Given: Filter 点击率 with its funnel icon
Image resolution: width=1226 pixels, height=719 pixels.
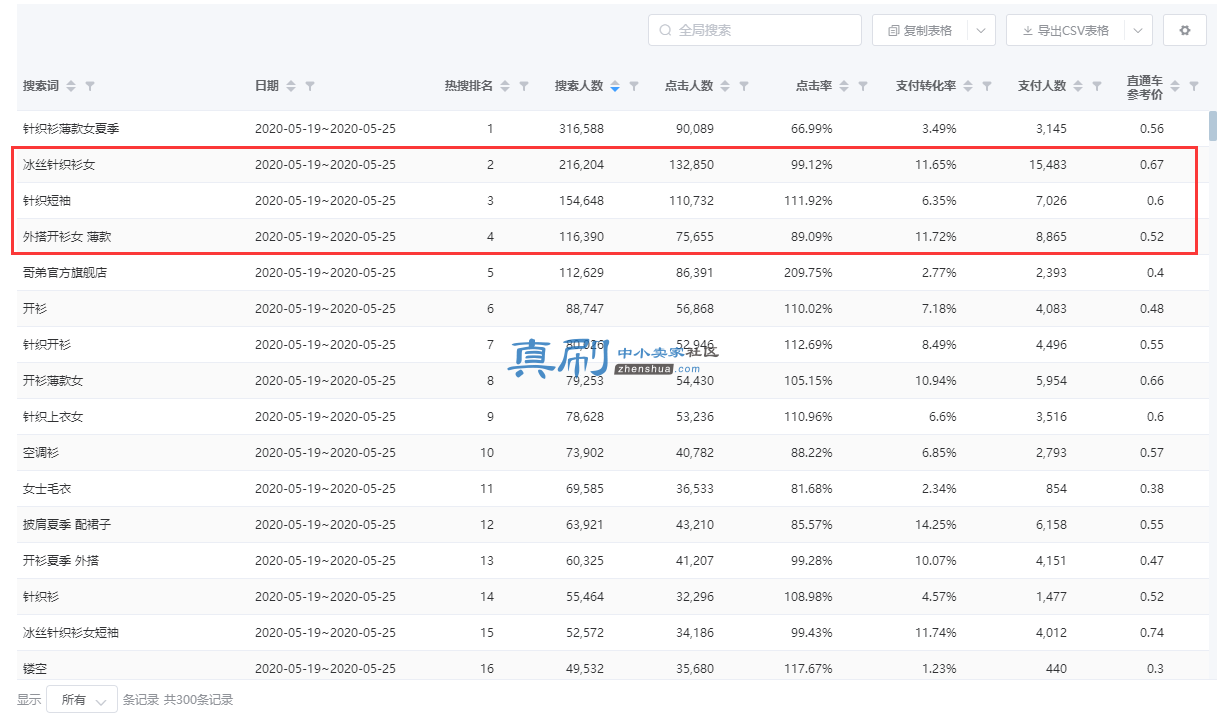Looking at the screenshot, I should tap(863, 86).
